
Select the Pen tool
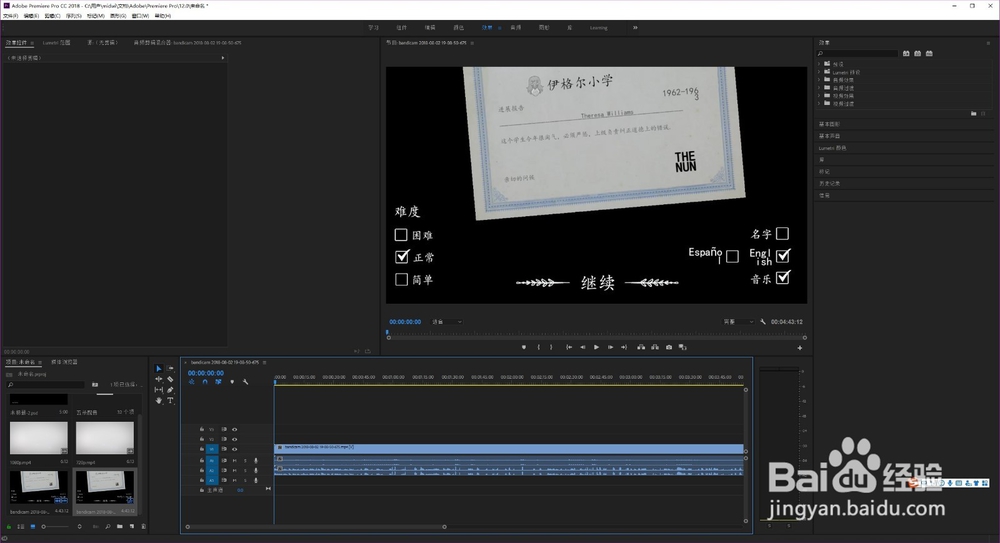[170, 390]
